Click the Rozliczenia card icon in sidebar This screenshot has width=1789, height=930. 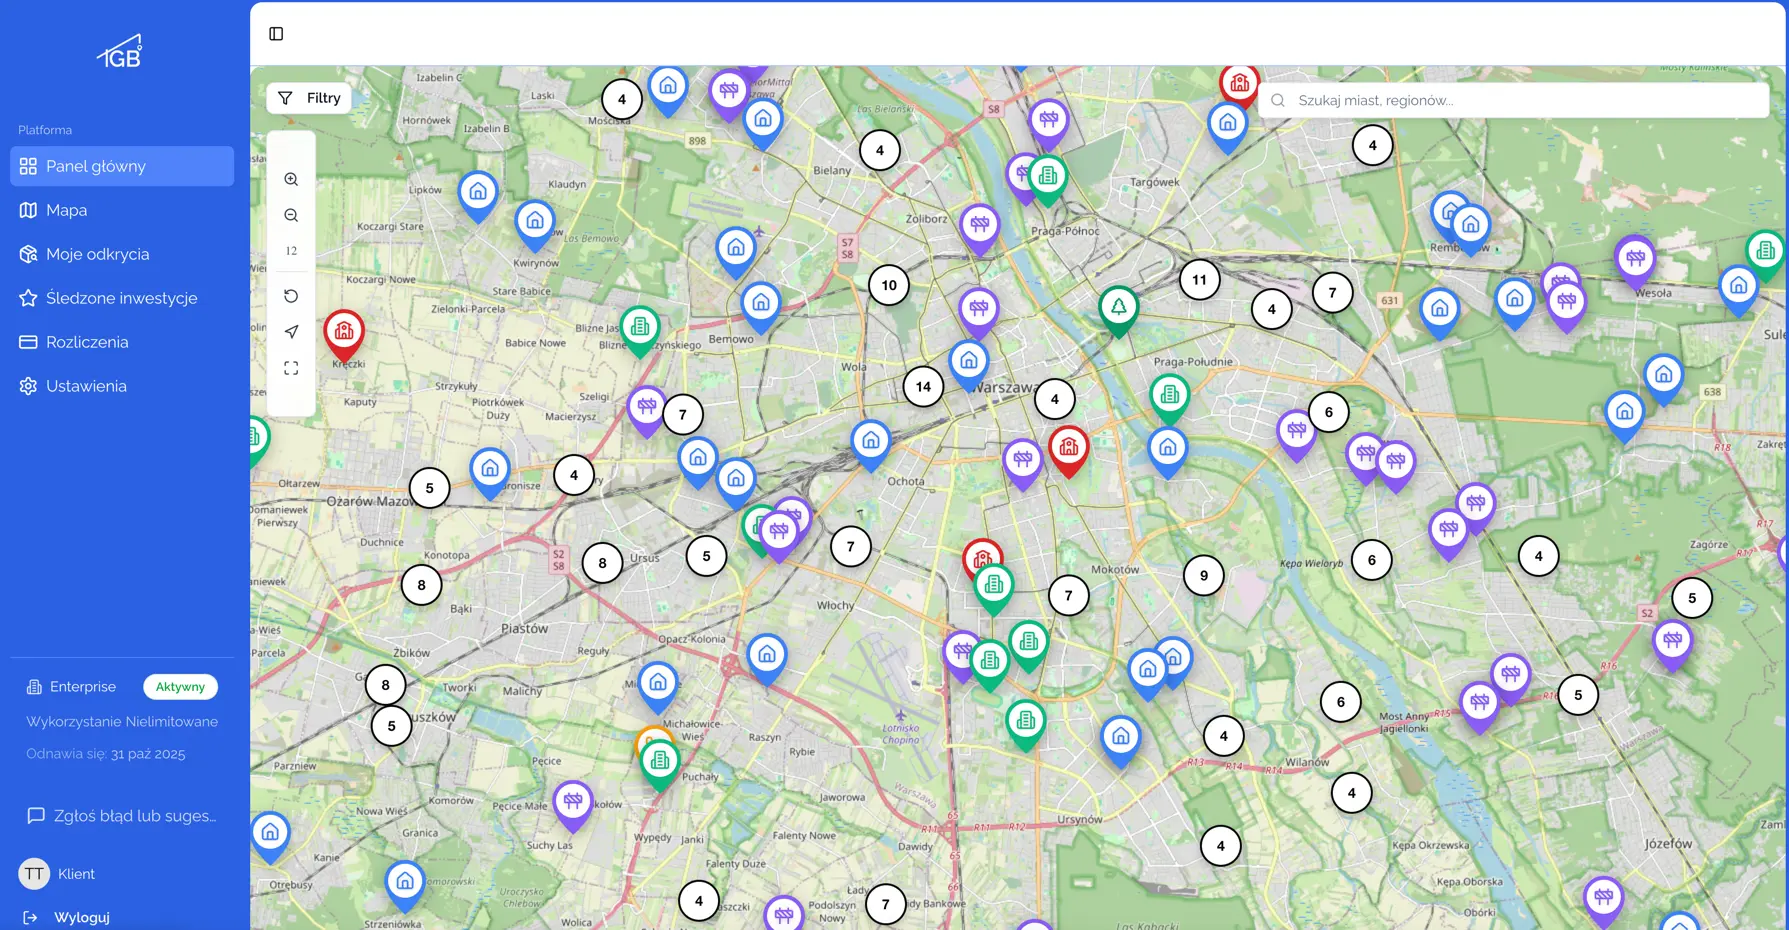click(30, 342)
